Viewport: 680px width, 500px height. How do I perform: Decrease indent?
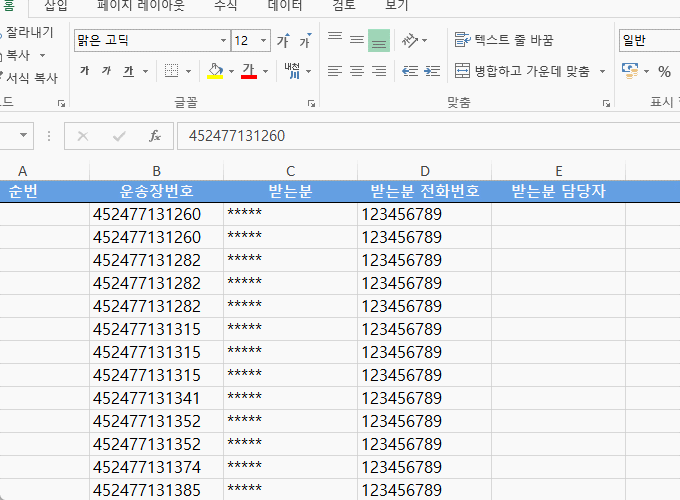click(x=410, y=71)
